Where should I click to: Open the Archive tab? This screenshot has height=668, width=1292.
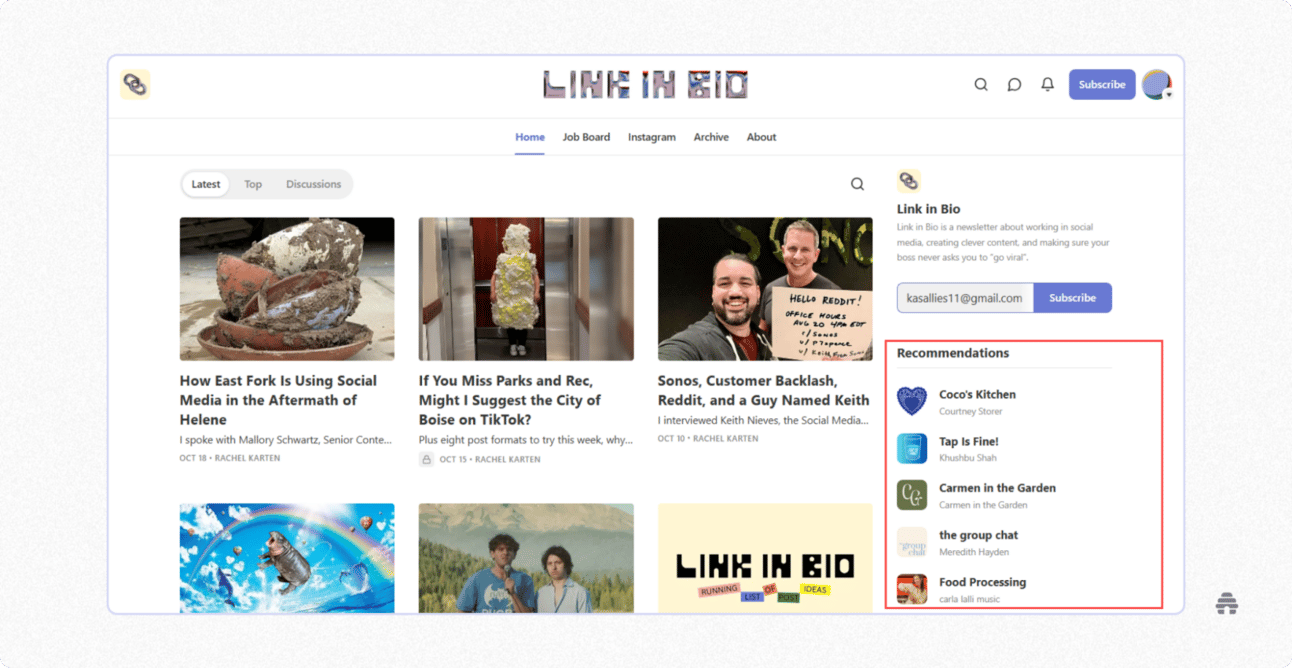point(711,137)
